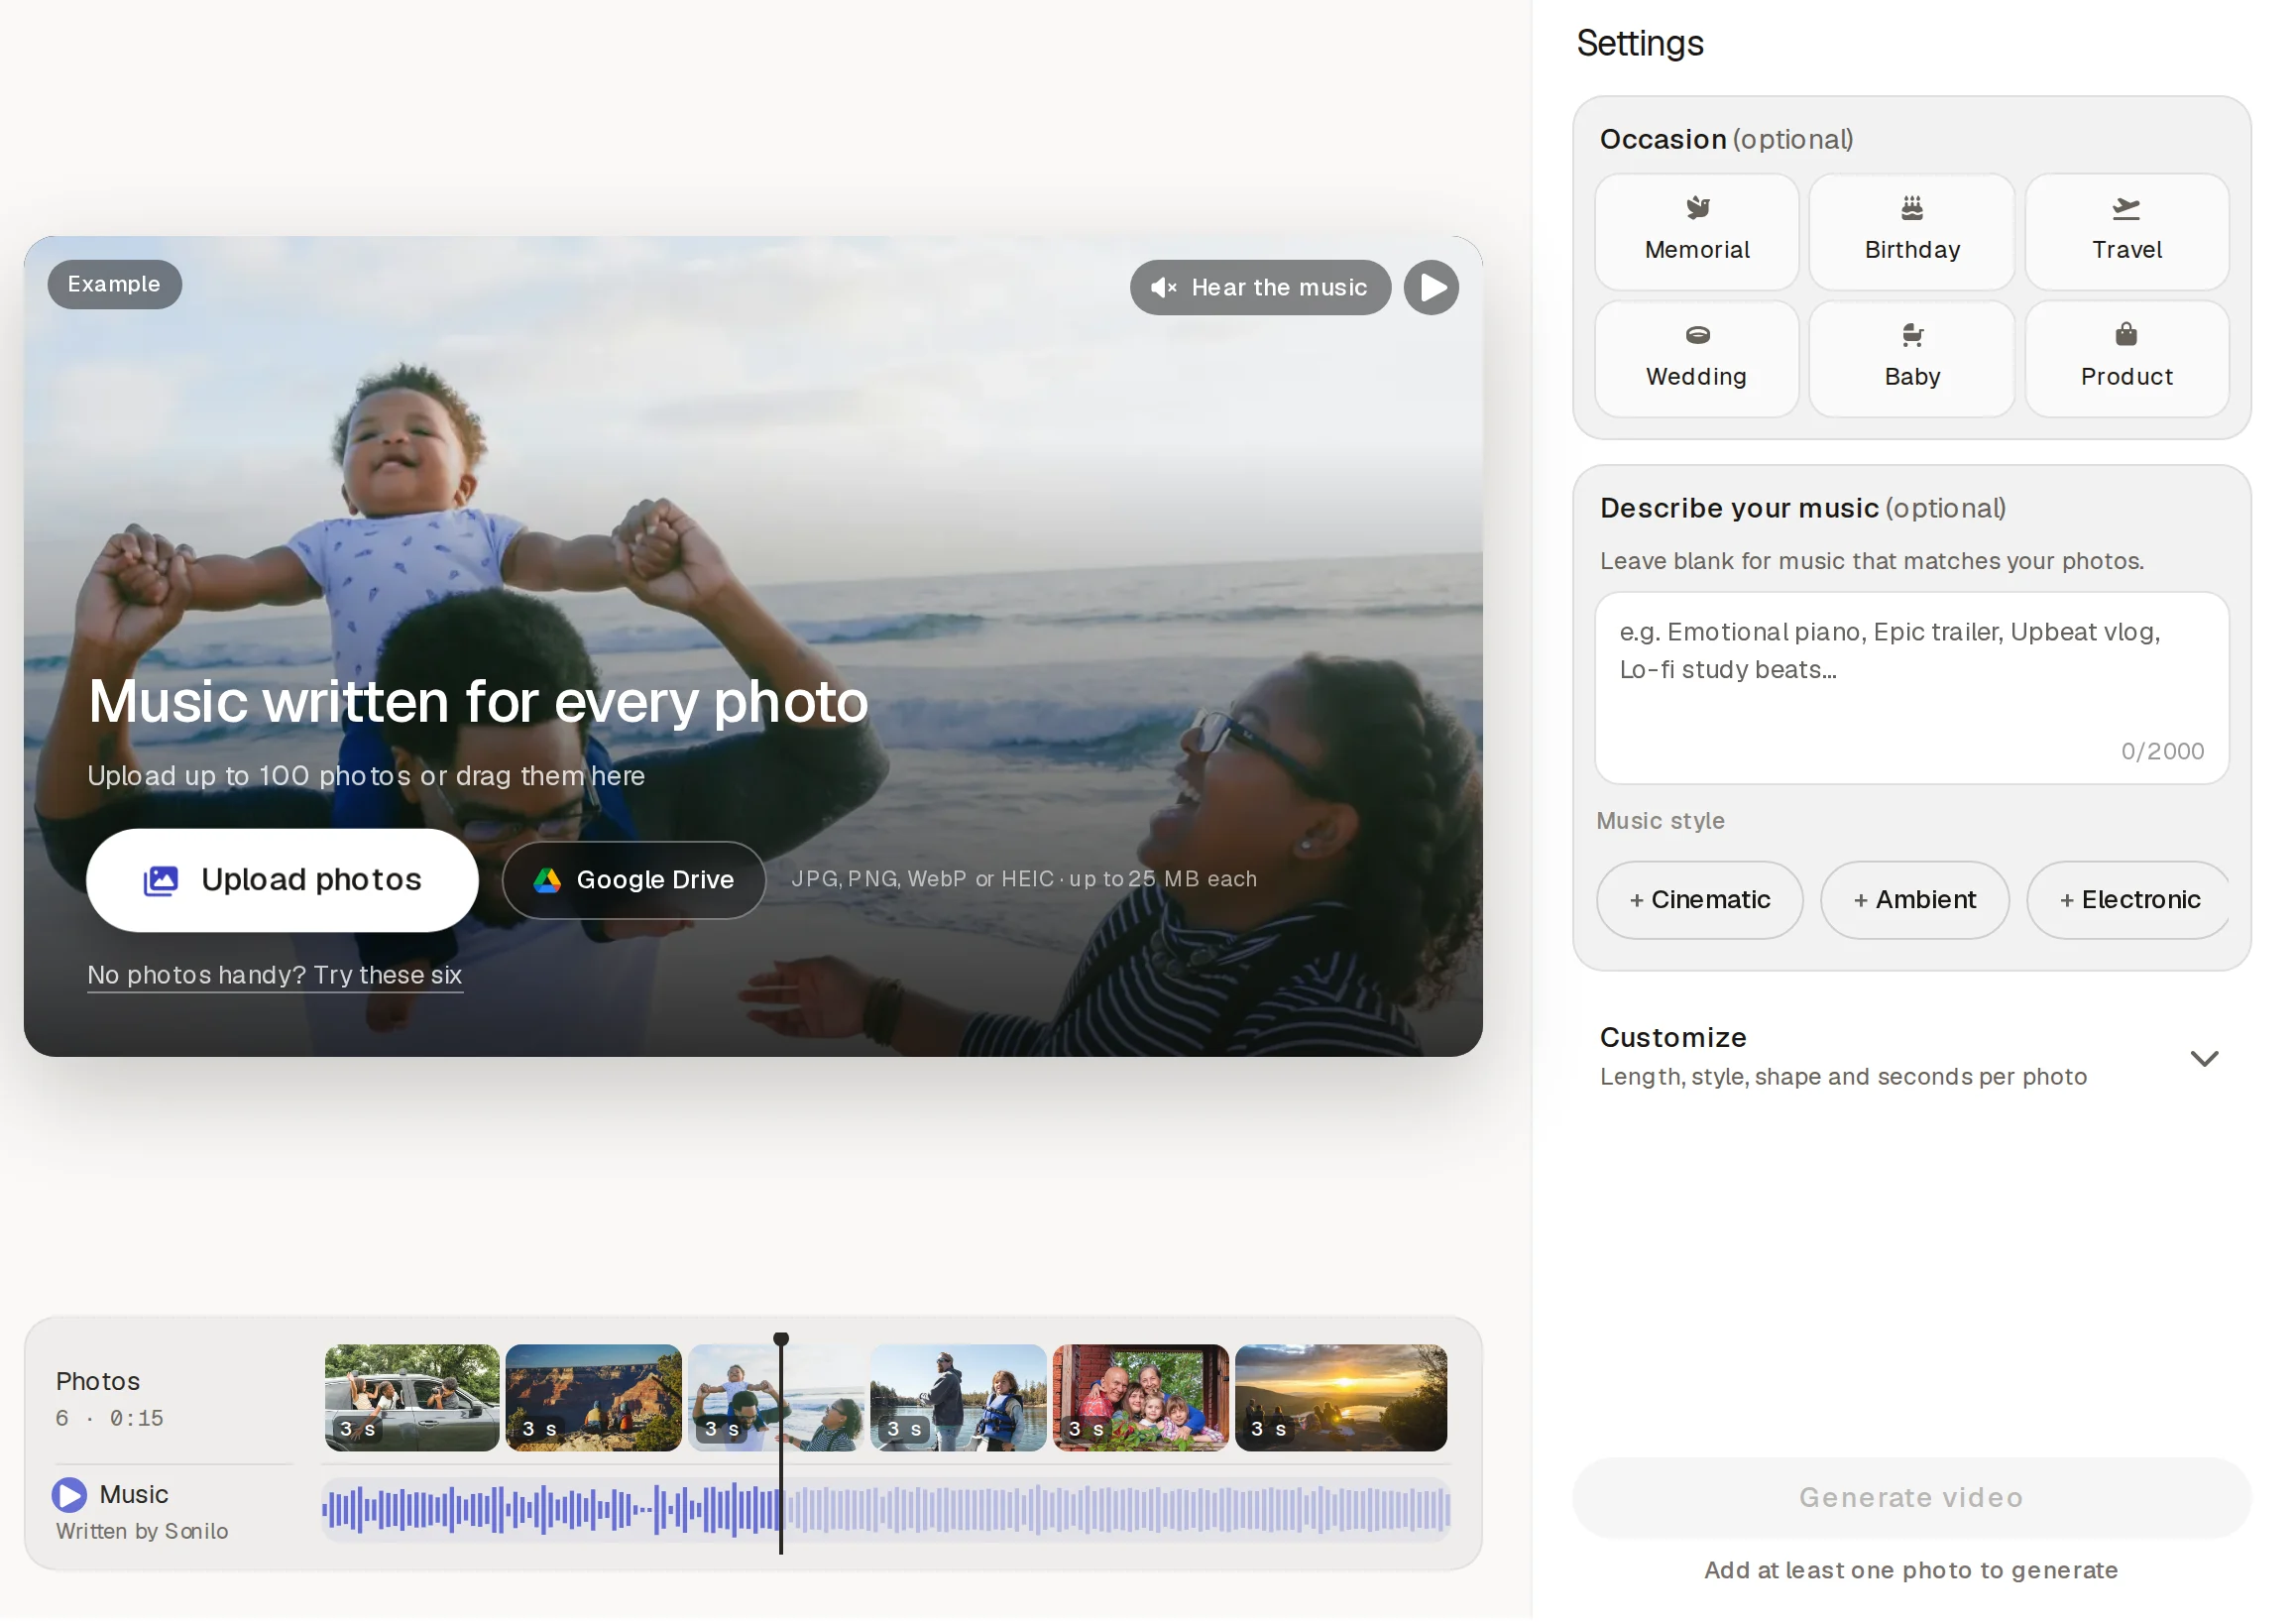Select the lake fishing photo thumbnail
Viewport: 2296px width, 1622px height.
pos(960,1399)
